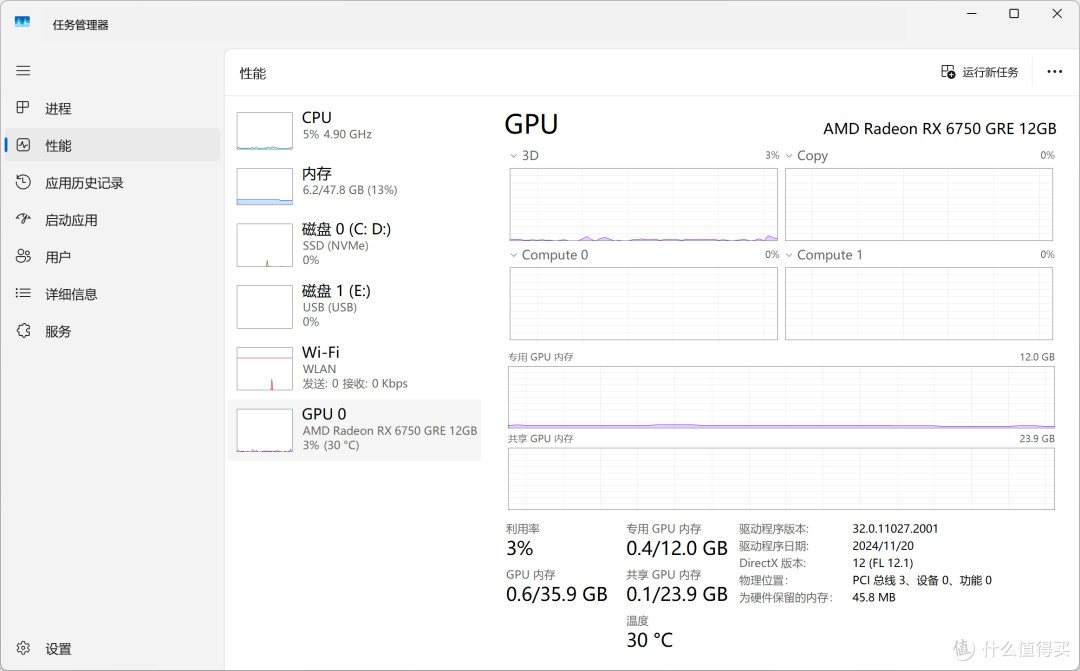
Task: Switch to 详细信息 tab
Action: point(112,294)
